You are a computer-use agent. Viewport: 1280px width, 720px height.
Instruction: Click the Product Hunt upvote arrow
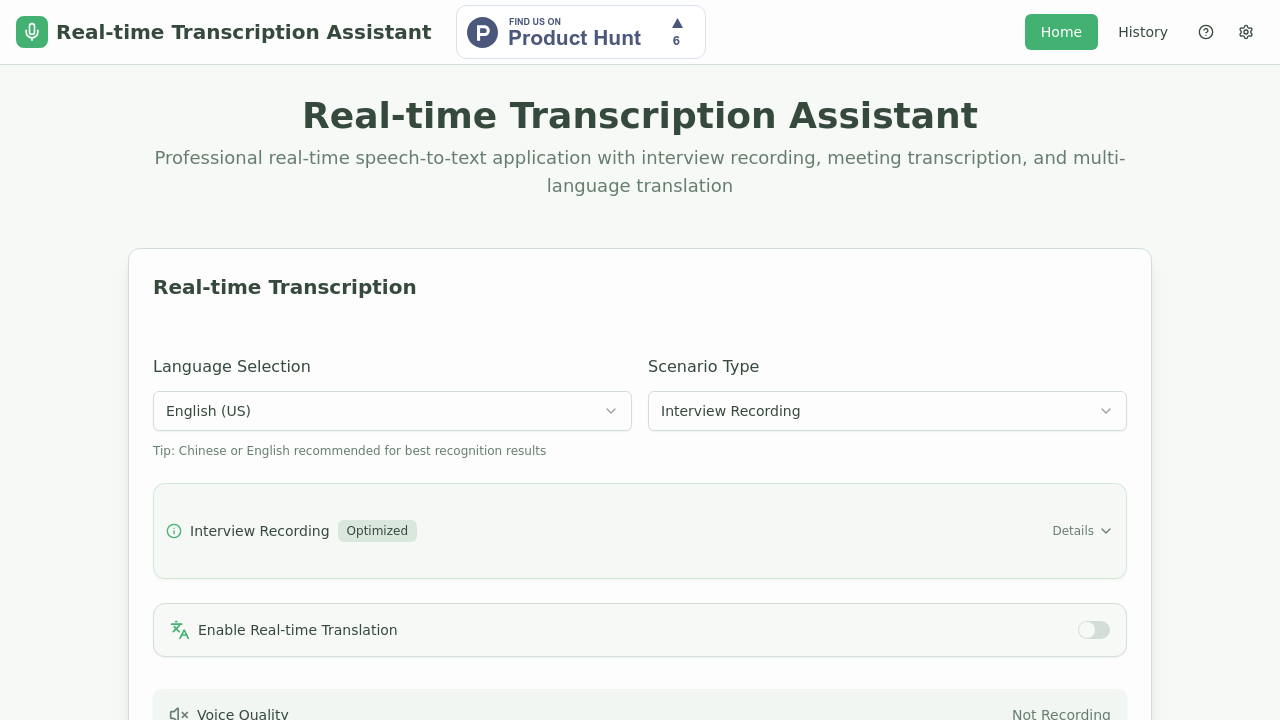click(x=677, y=24)
